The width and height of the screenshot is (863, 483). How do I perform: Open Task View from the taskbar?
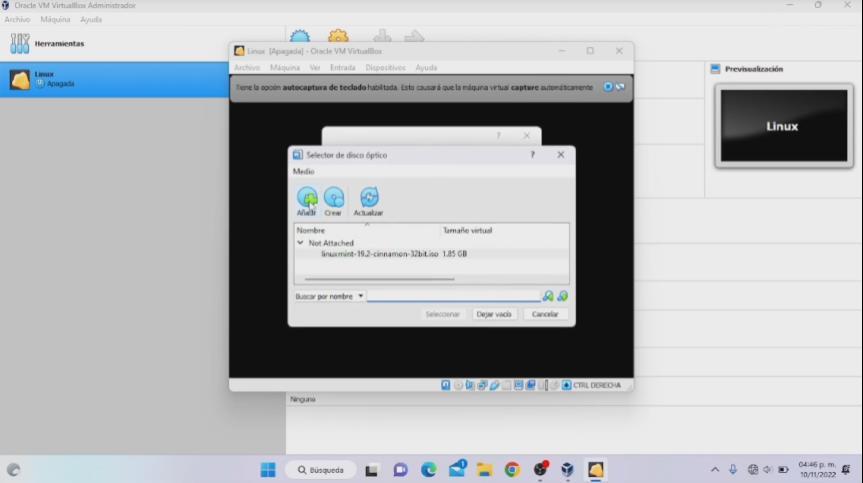(372, 470)
